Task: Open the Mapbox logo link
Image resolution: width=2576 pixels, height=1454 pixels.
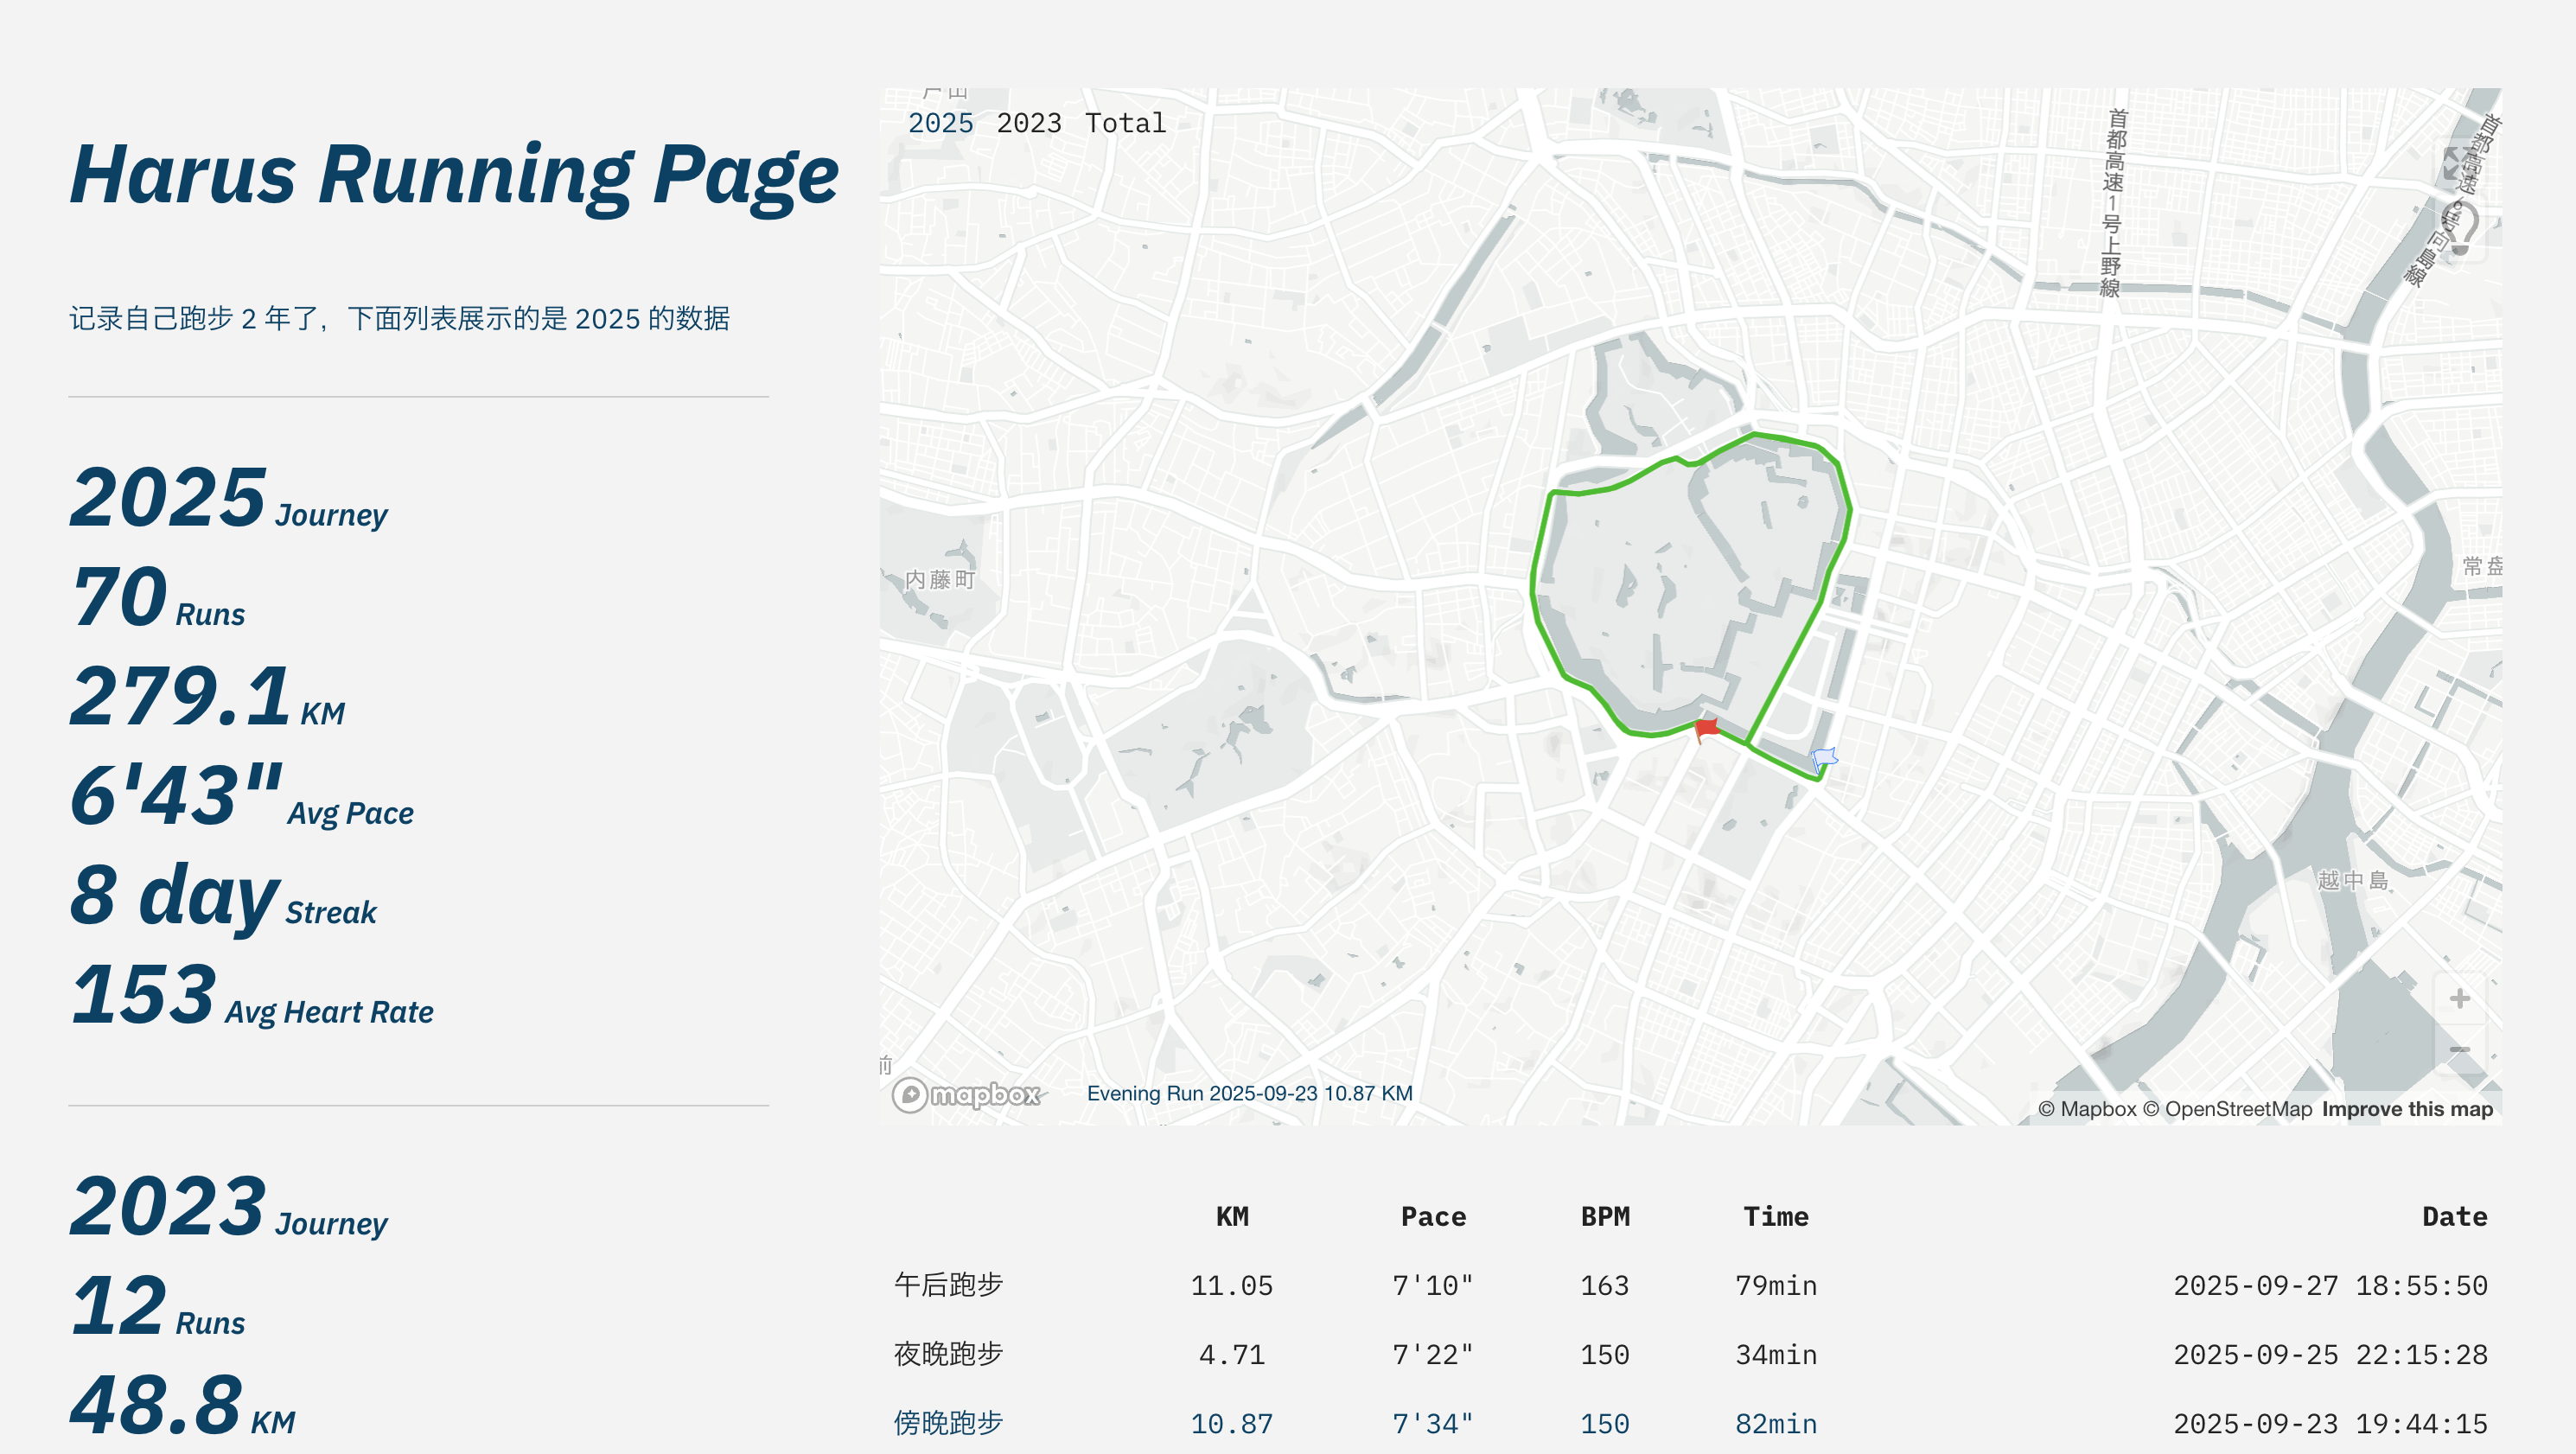Action: pos(966,1094)
